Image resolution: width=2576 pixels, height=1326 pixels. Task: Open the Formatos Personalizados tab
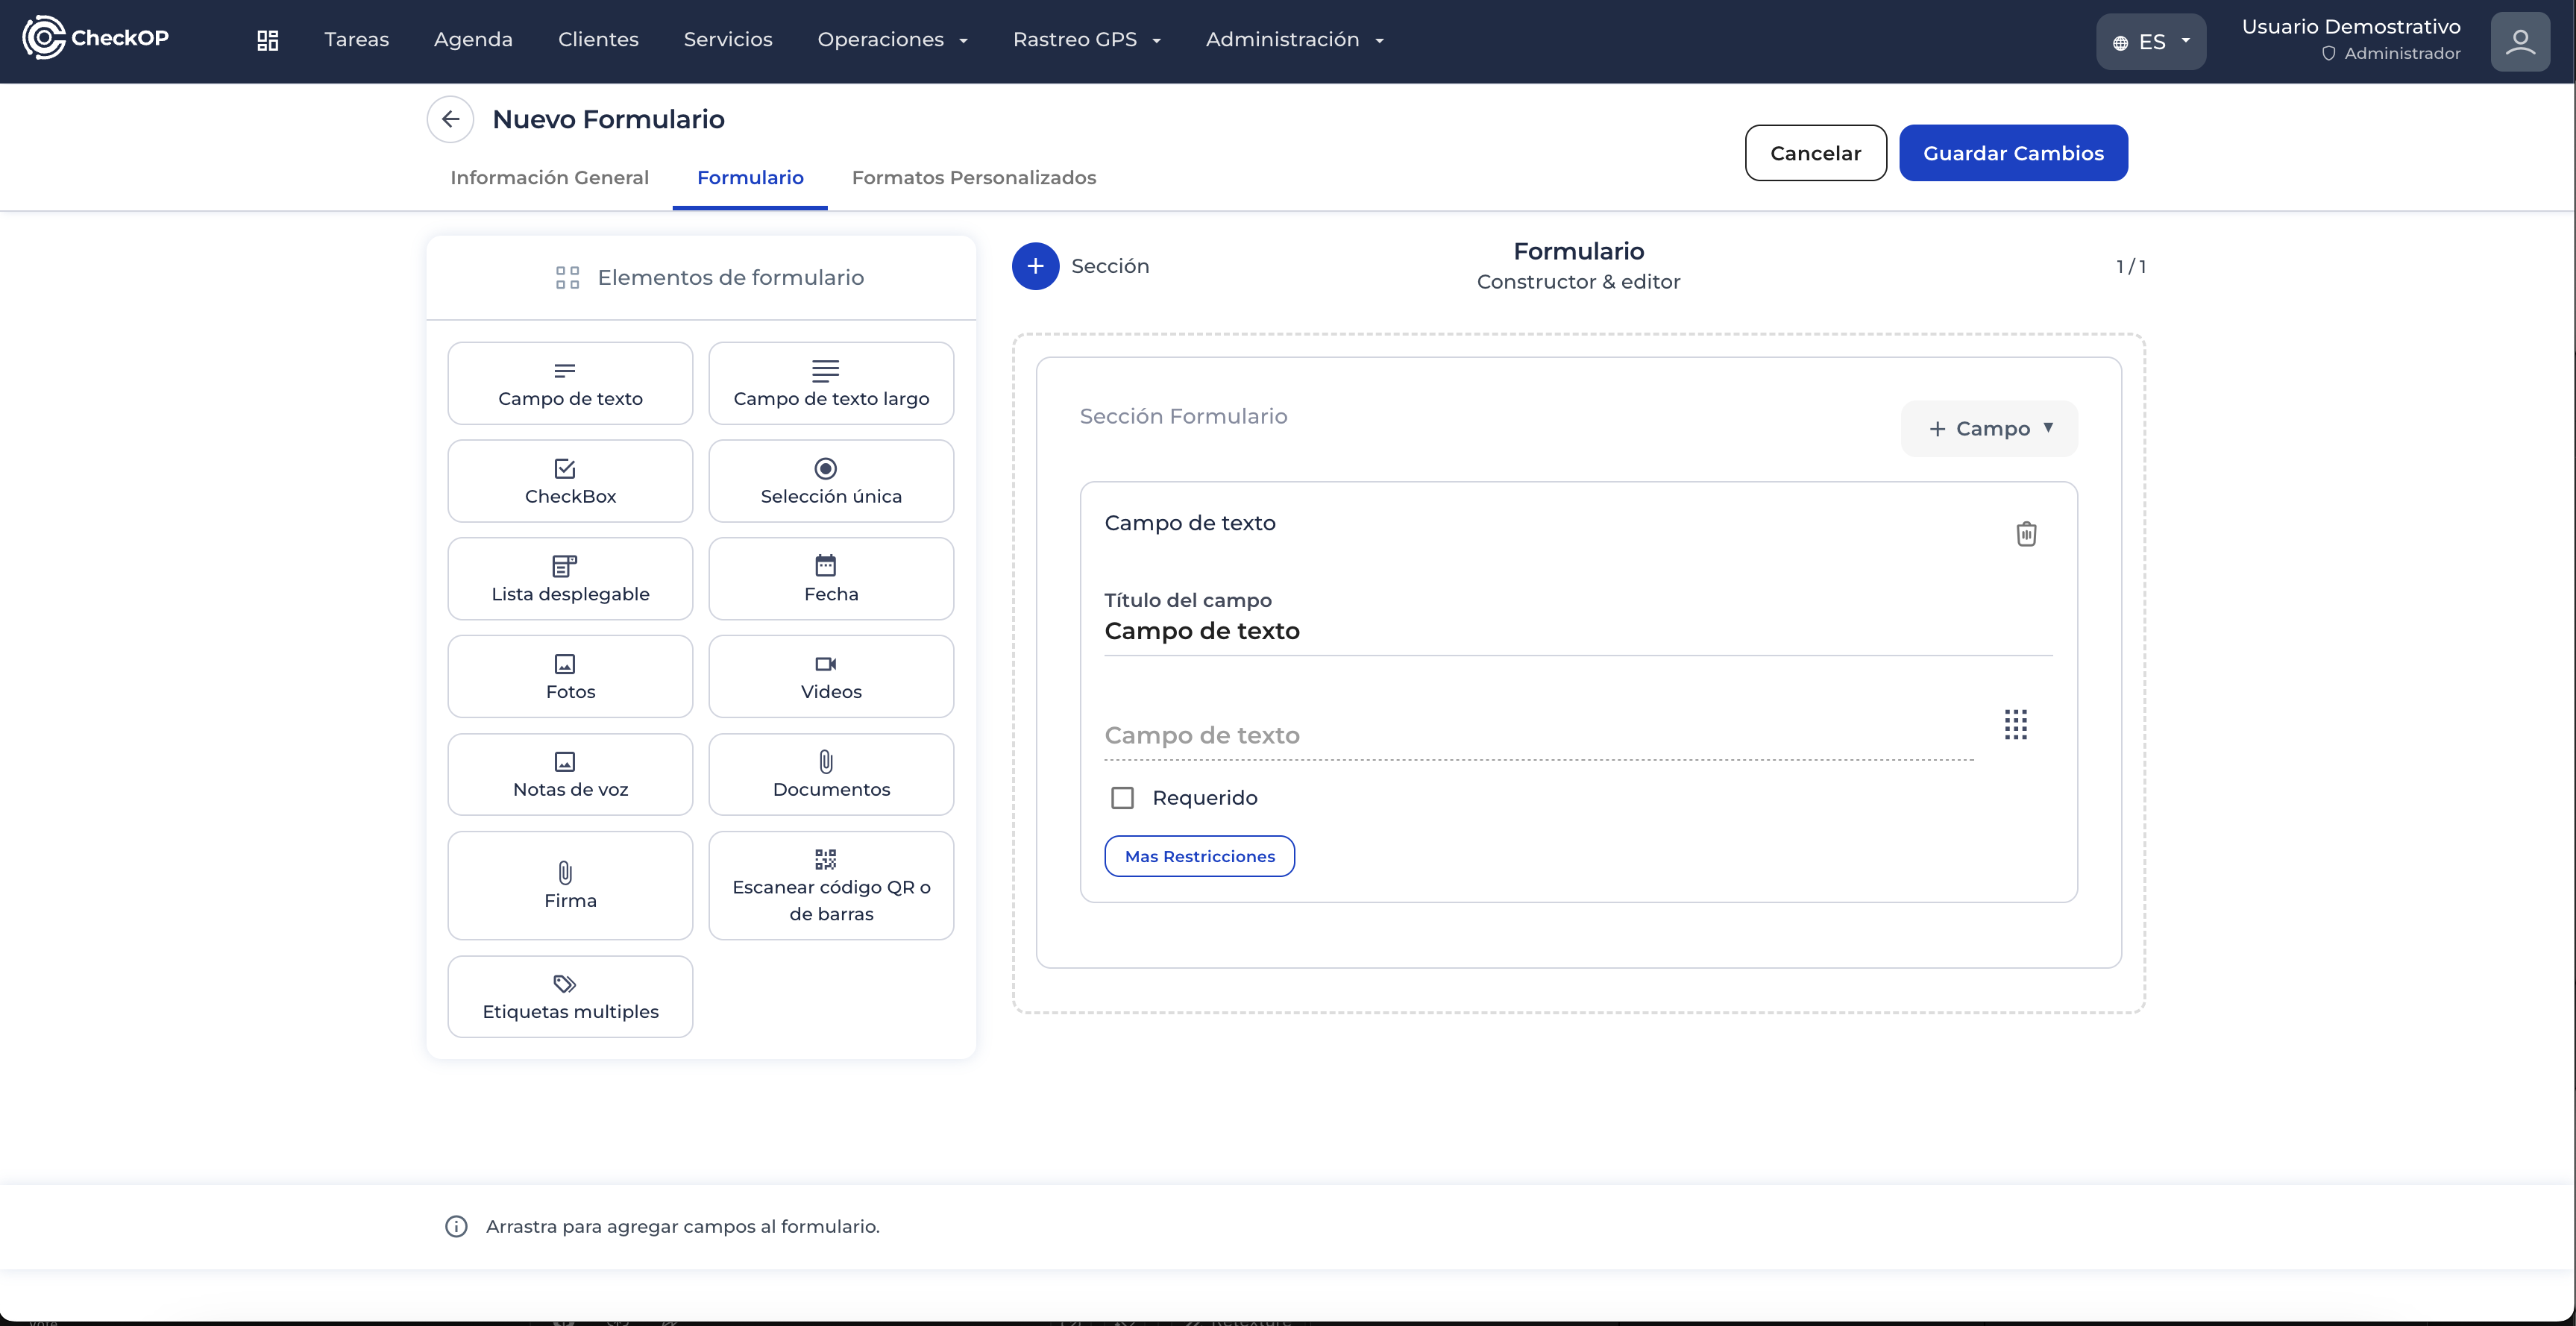click(973, 178)
